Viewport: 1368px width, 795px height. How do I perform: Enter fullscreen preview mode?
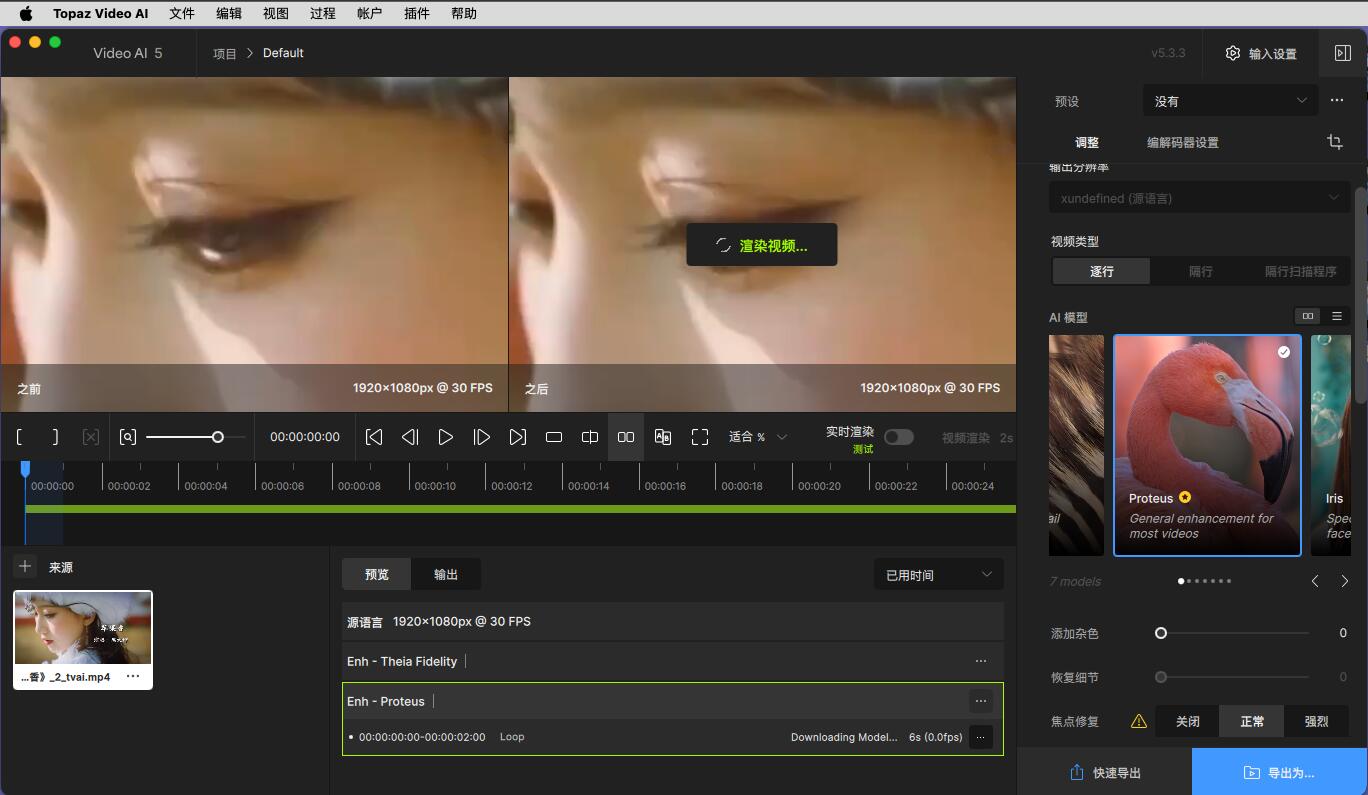click(700, 437)
